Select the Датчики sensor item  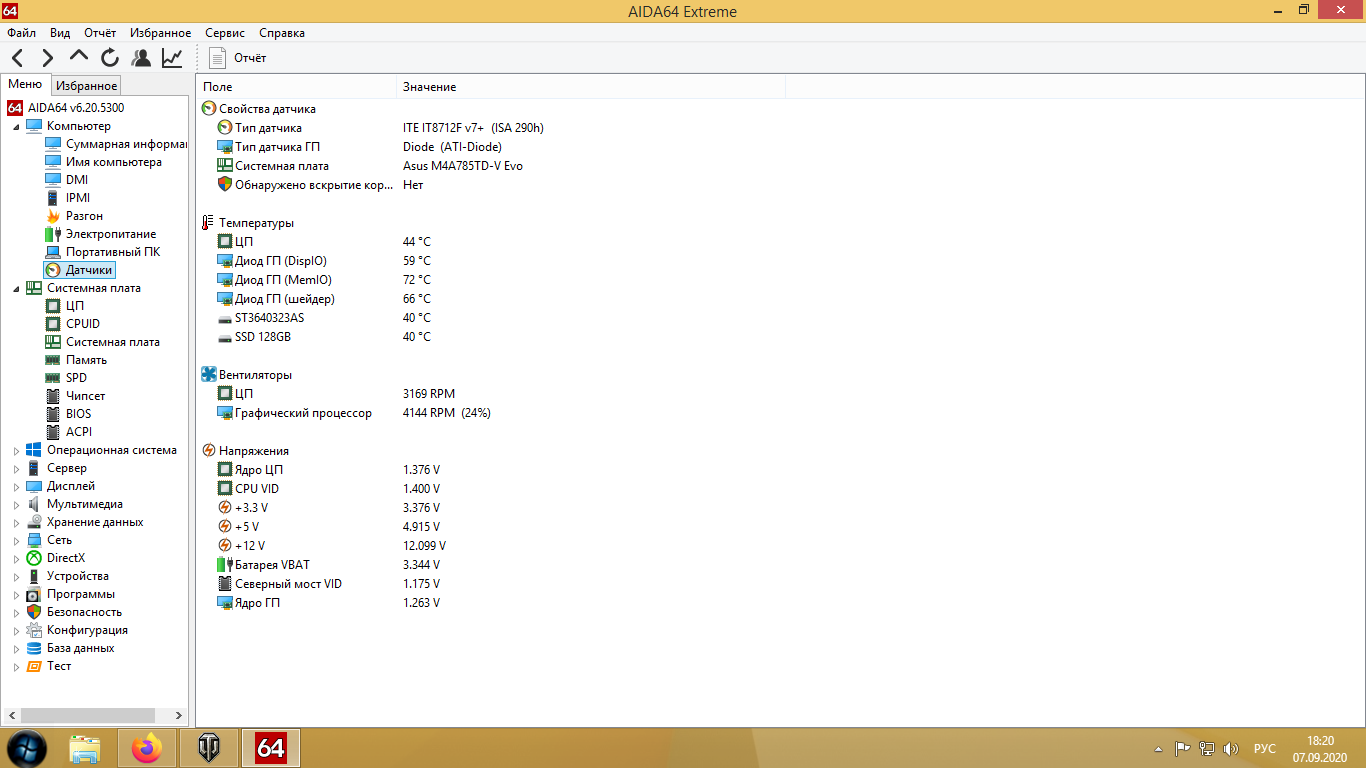(x=79, y=270)
